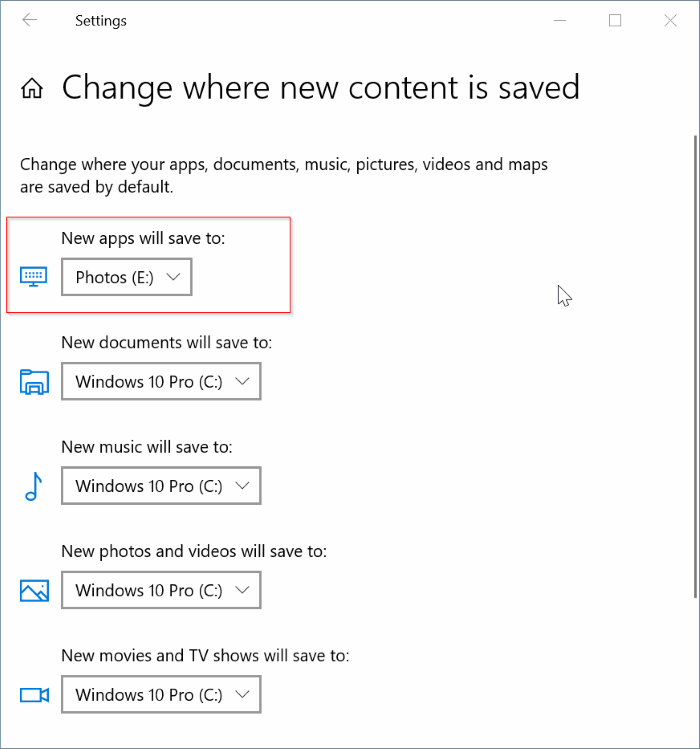Open new photos and videos drive dropdown

(161, 590)
